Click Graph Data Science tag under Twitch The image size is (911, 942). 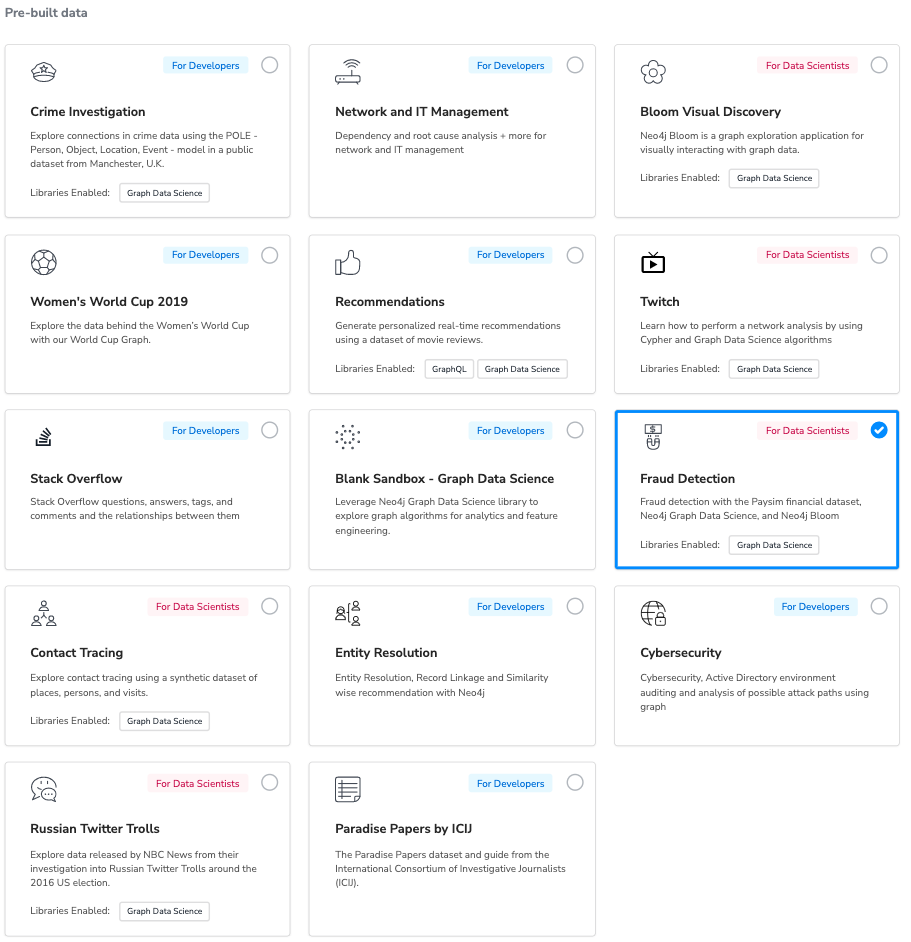[x=774, y=369]
